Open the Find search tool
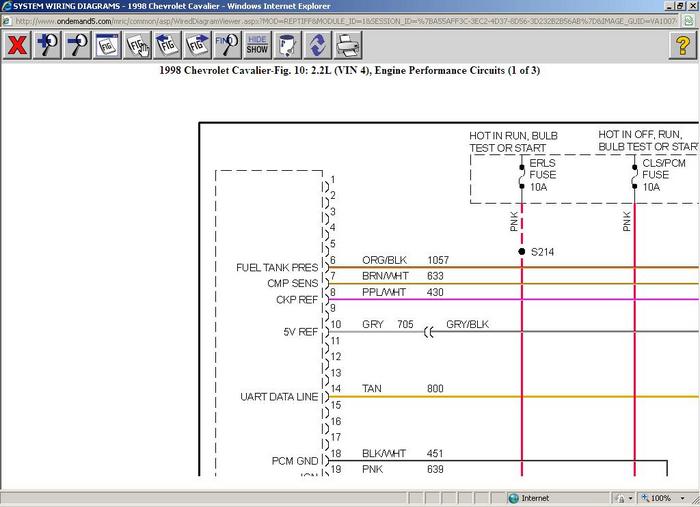The image size is (700, 507). 227,45
